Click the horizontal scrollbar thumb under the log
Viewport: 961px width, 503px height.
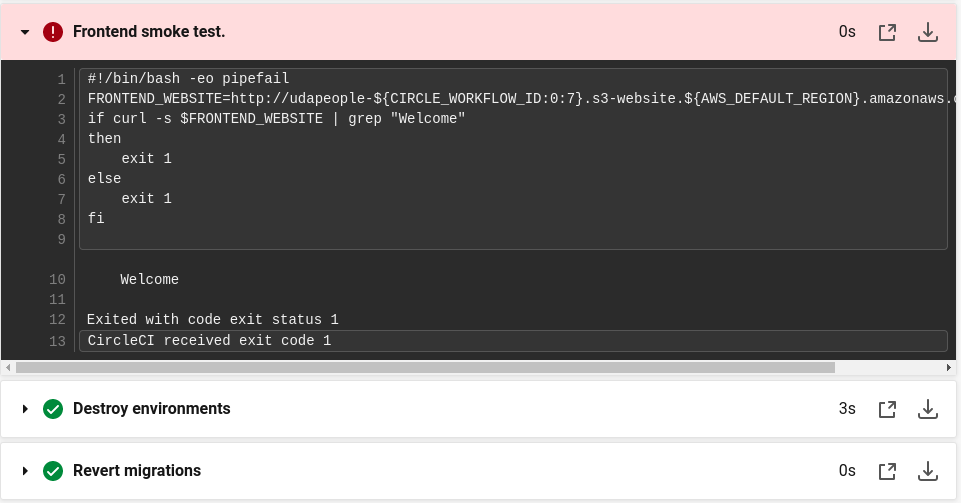click(x=425, y=368)
